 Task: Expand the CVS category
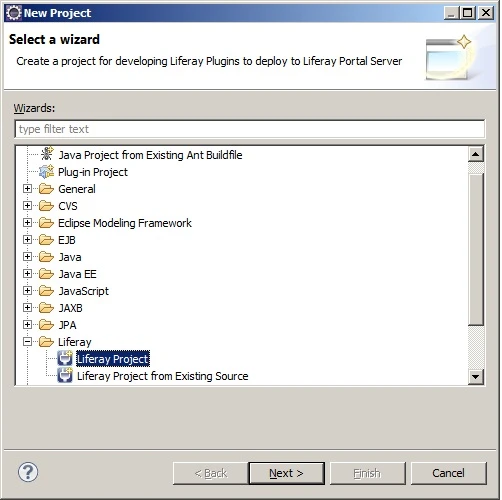point(27,206)
